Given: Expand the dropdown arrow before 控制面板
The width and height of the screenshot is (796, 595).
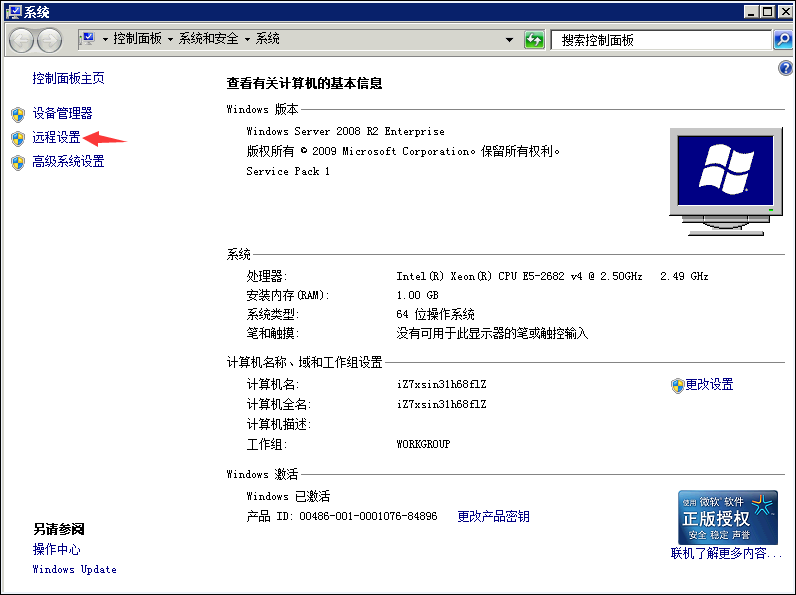Looking at the screenshot, I should click(x=105, y=39).
